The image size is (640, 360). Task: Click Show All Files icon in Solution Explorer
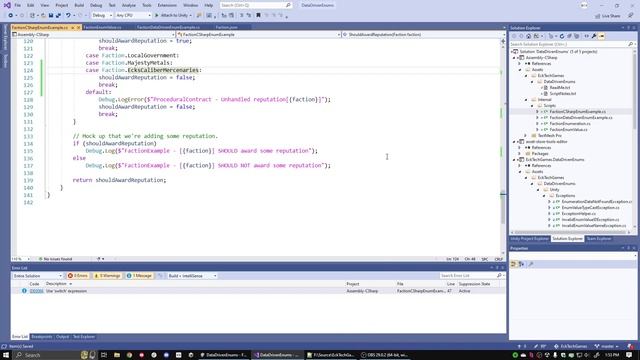click(x=577, y=36)
